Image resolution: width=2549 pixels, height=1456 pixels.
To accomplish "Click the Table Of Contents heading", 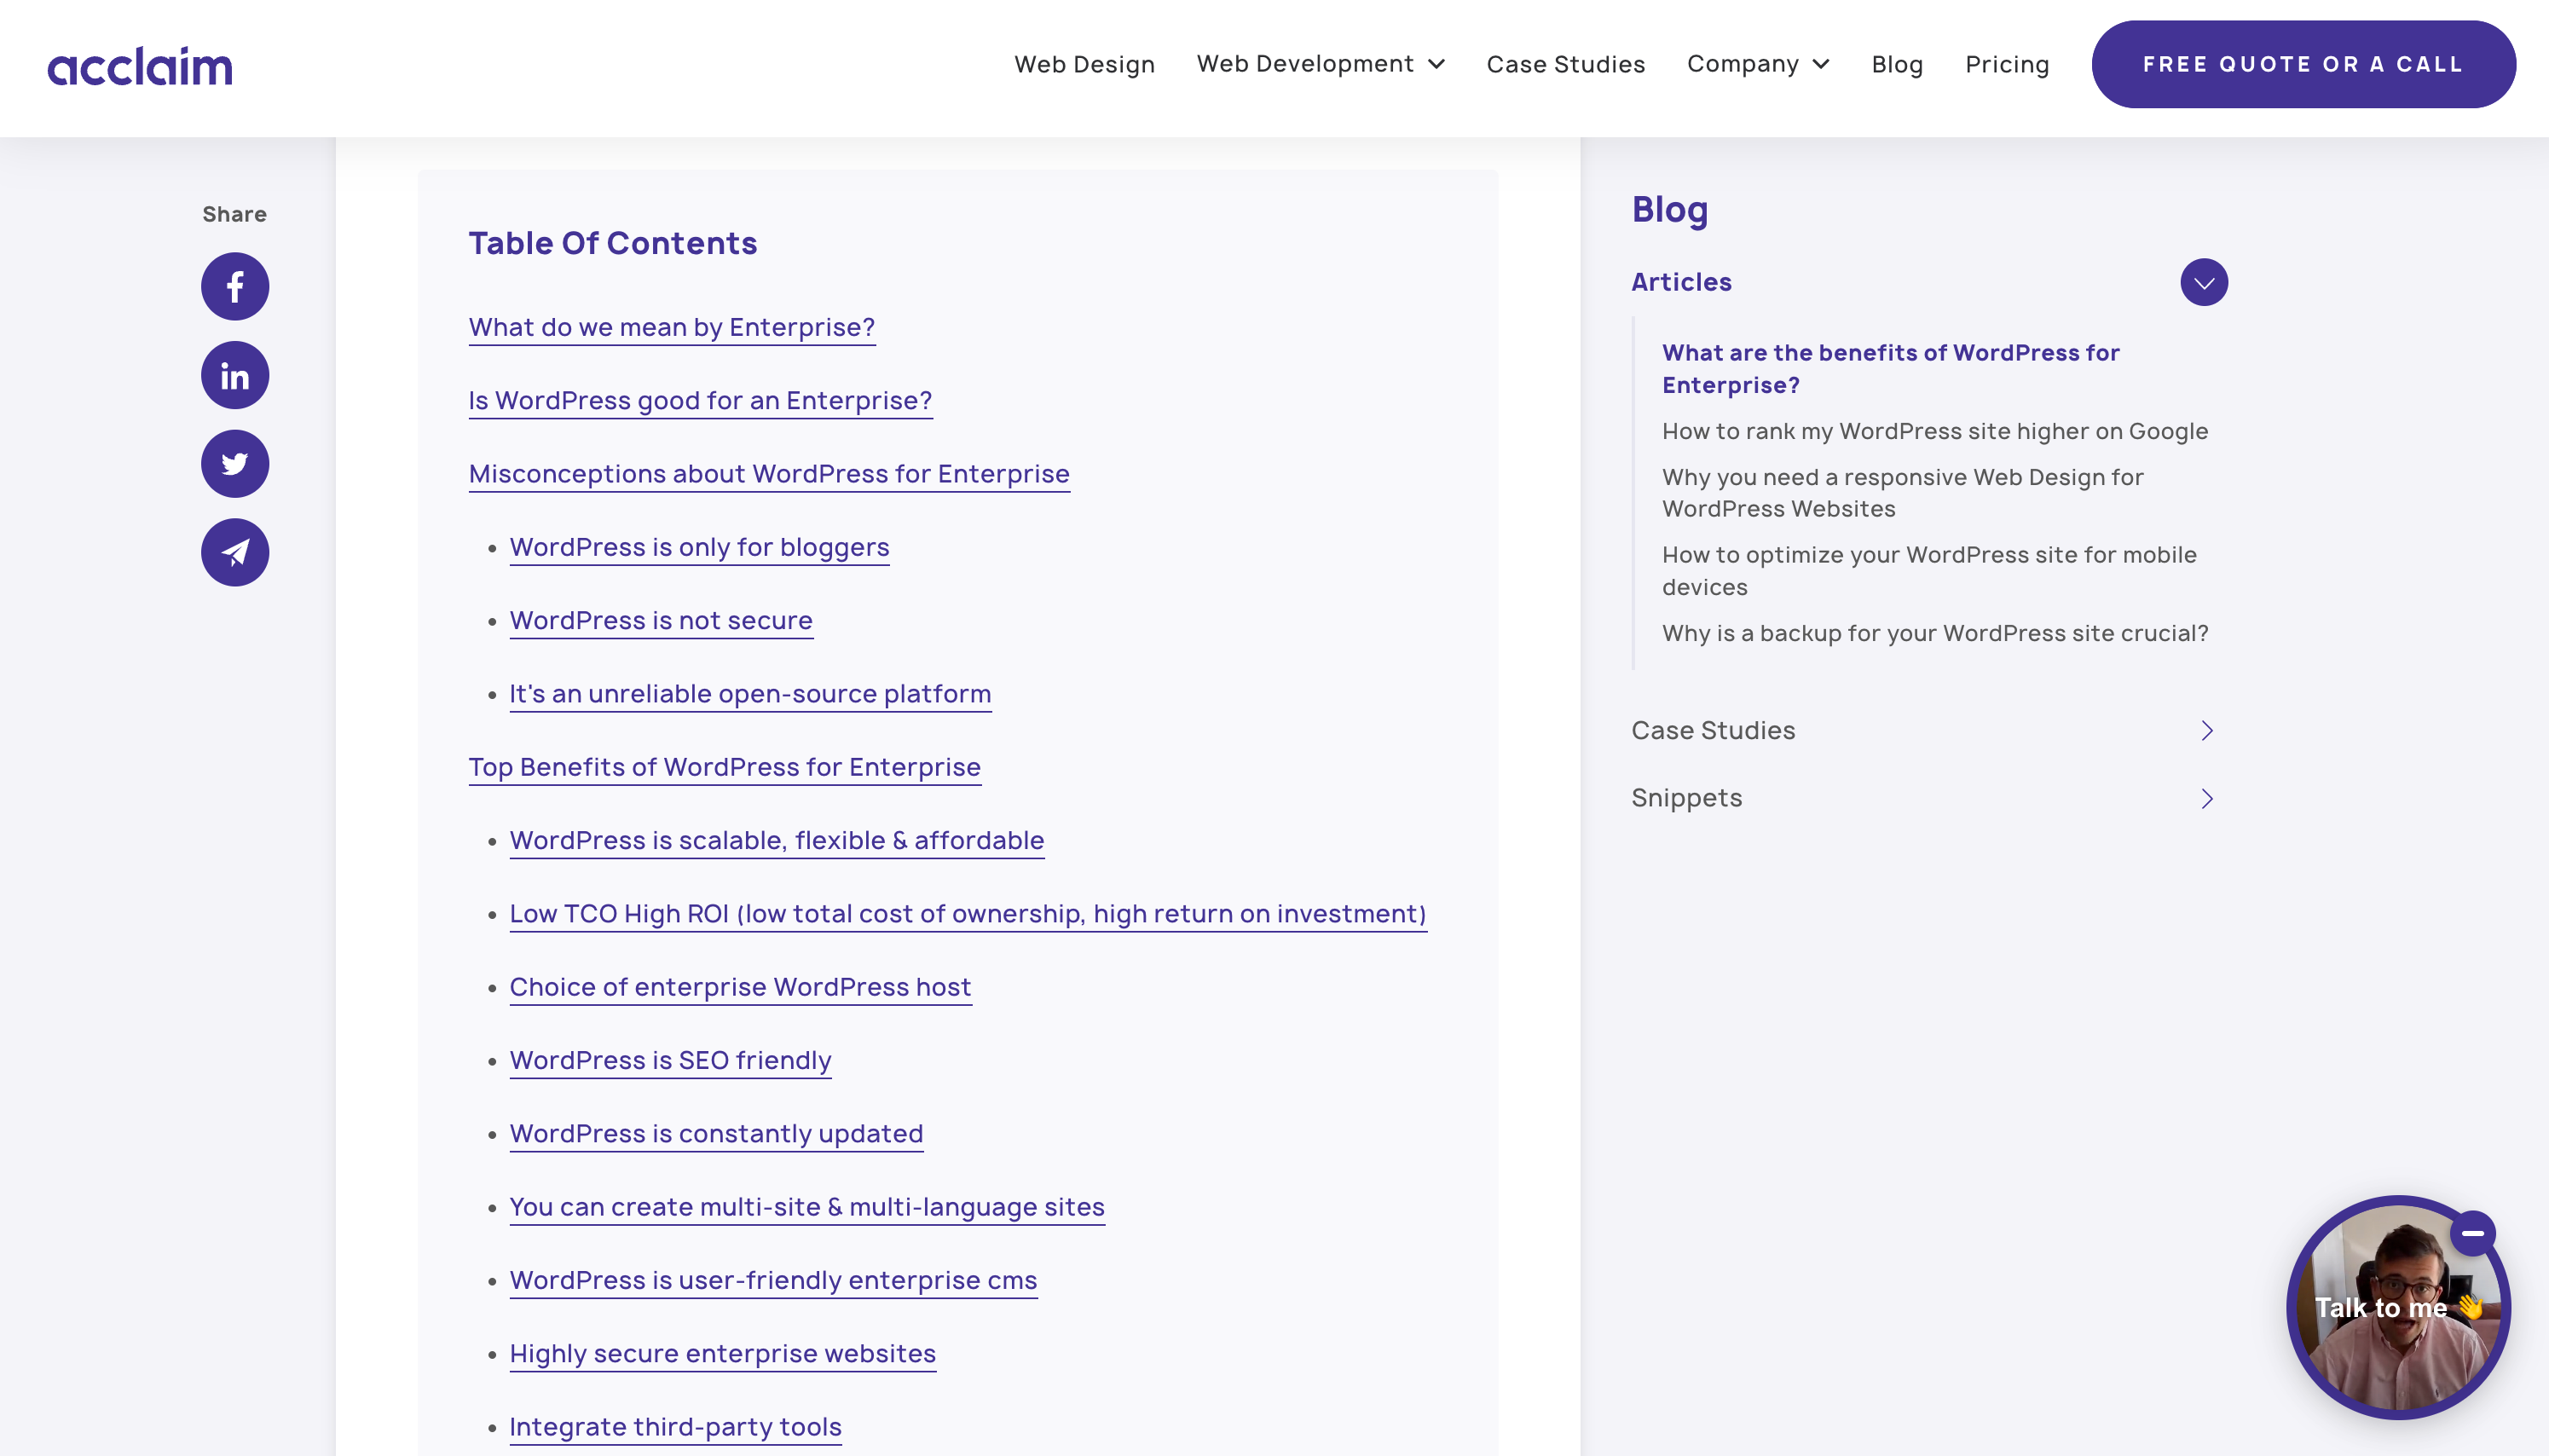I will pos(612,244).
